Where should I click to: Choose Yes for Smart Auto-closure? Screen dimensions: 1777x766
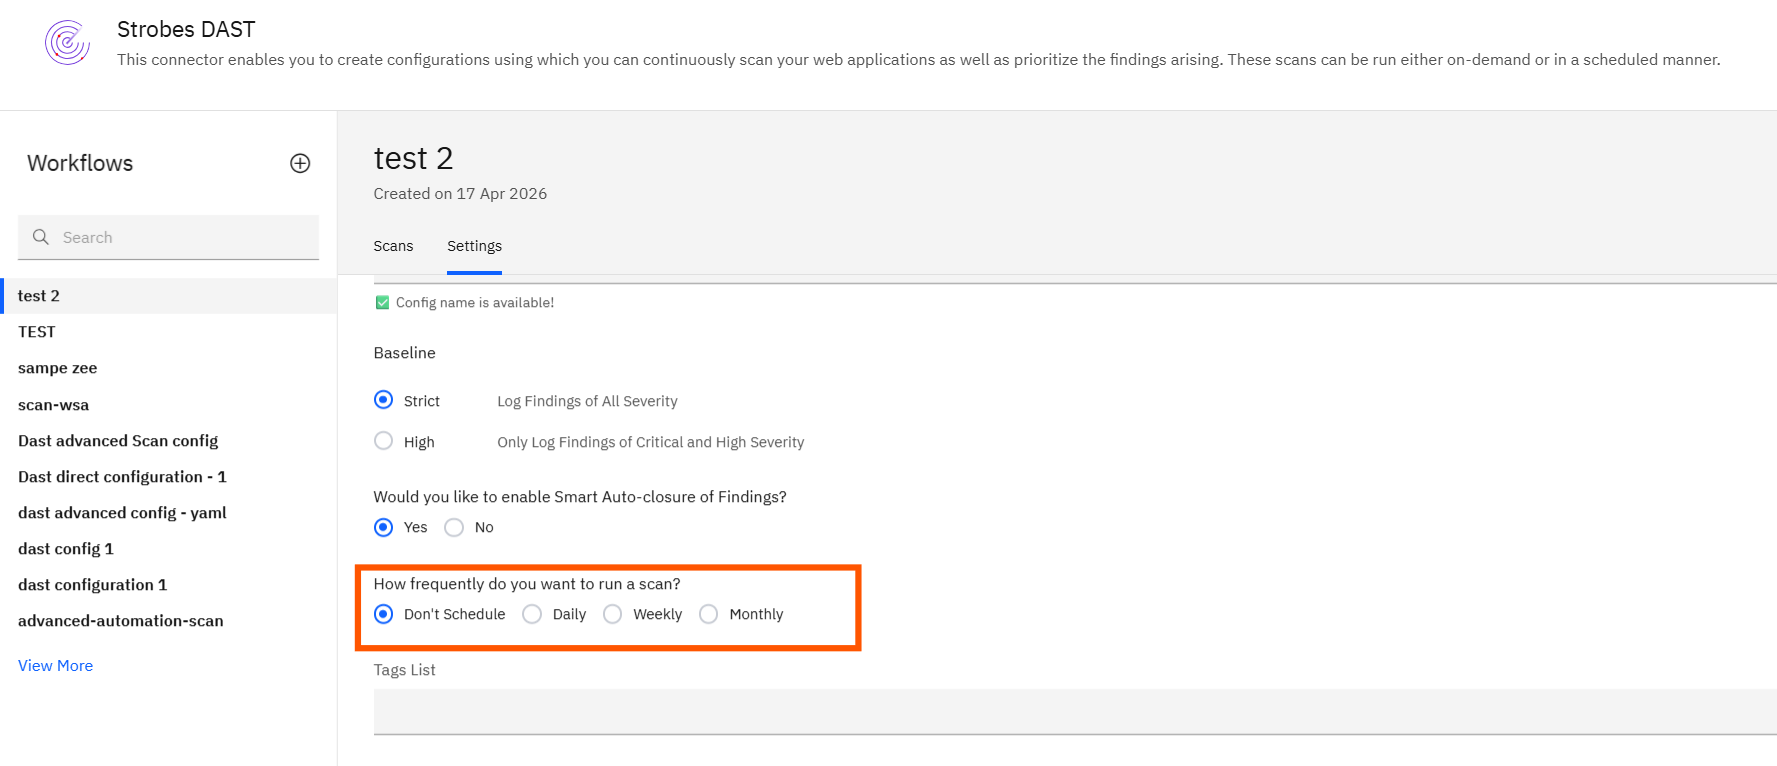click(x=384, y=527)
